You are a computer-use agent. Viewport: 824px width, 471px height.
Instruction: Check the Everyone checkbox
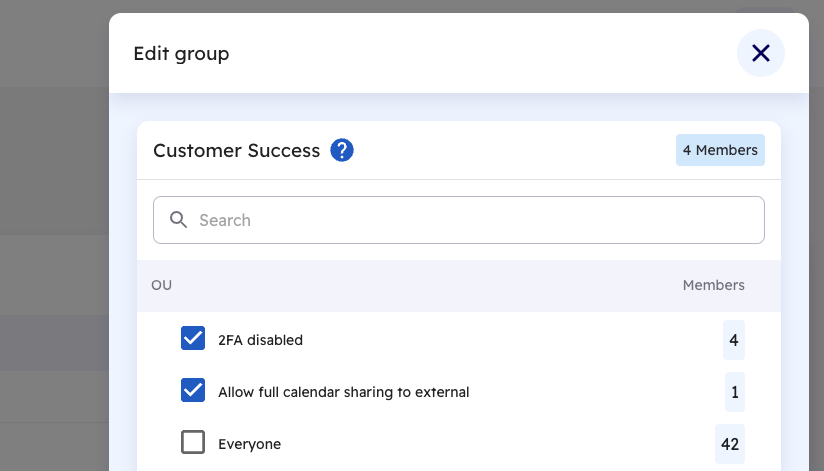(193, 442)
